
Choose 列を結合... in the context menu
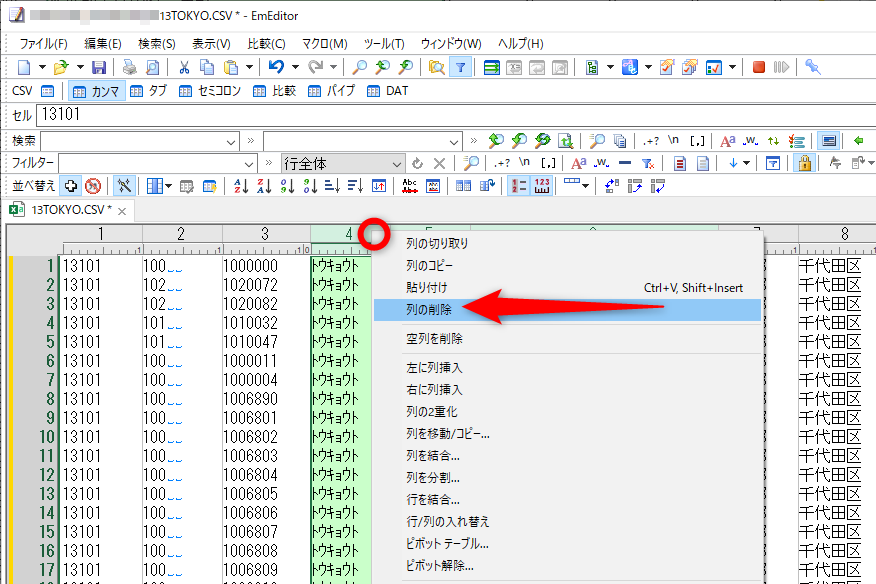click(568, 455)
